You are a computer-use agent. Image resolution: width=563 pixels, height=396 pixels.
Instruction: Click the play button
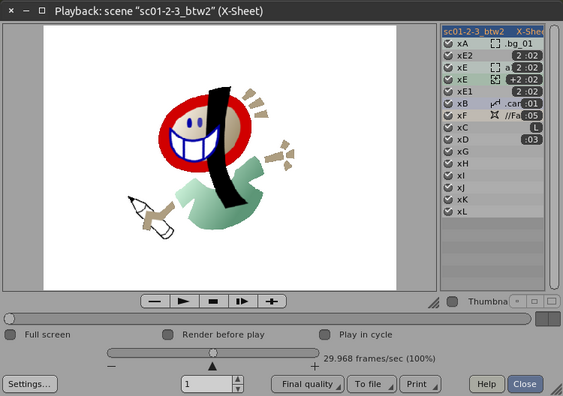pos(184,301)
